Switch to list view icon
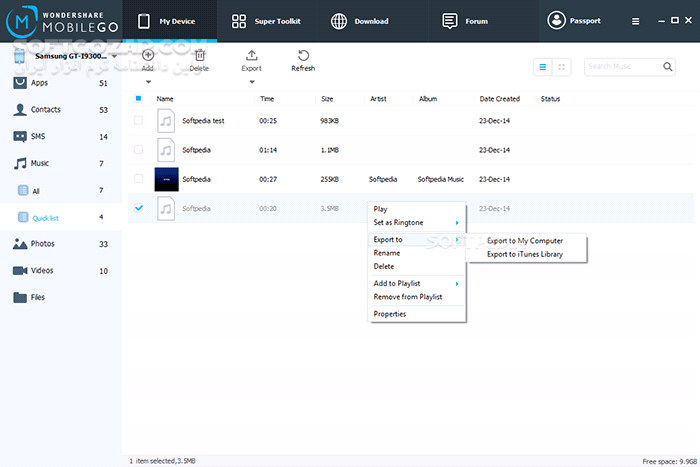This screenshot has height=467, width=700. [x=543, y=67]
